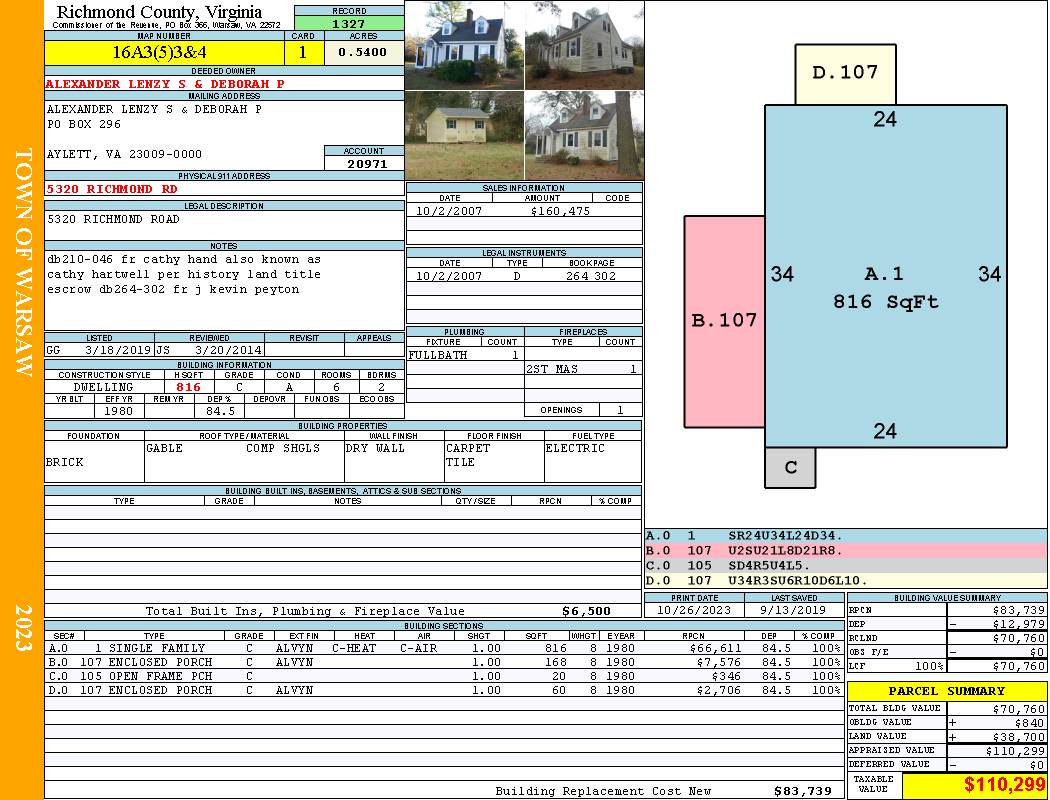Click the gray C section in the sketch

790,467
